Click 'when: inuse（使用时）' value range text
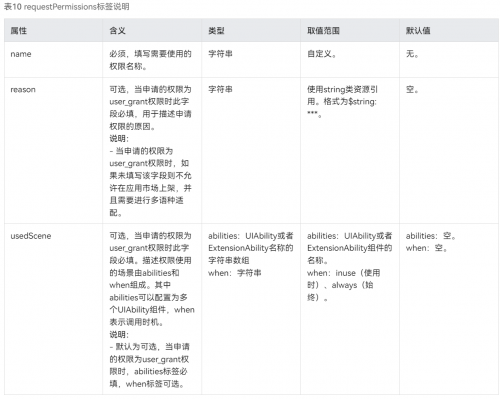This screenshot has height=399, width=500. click(x=343, y=279)
